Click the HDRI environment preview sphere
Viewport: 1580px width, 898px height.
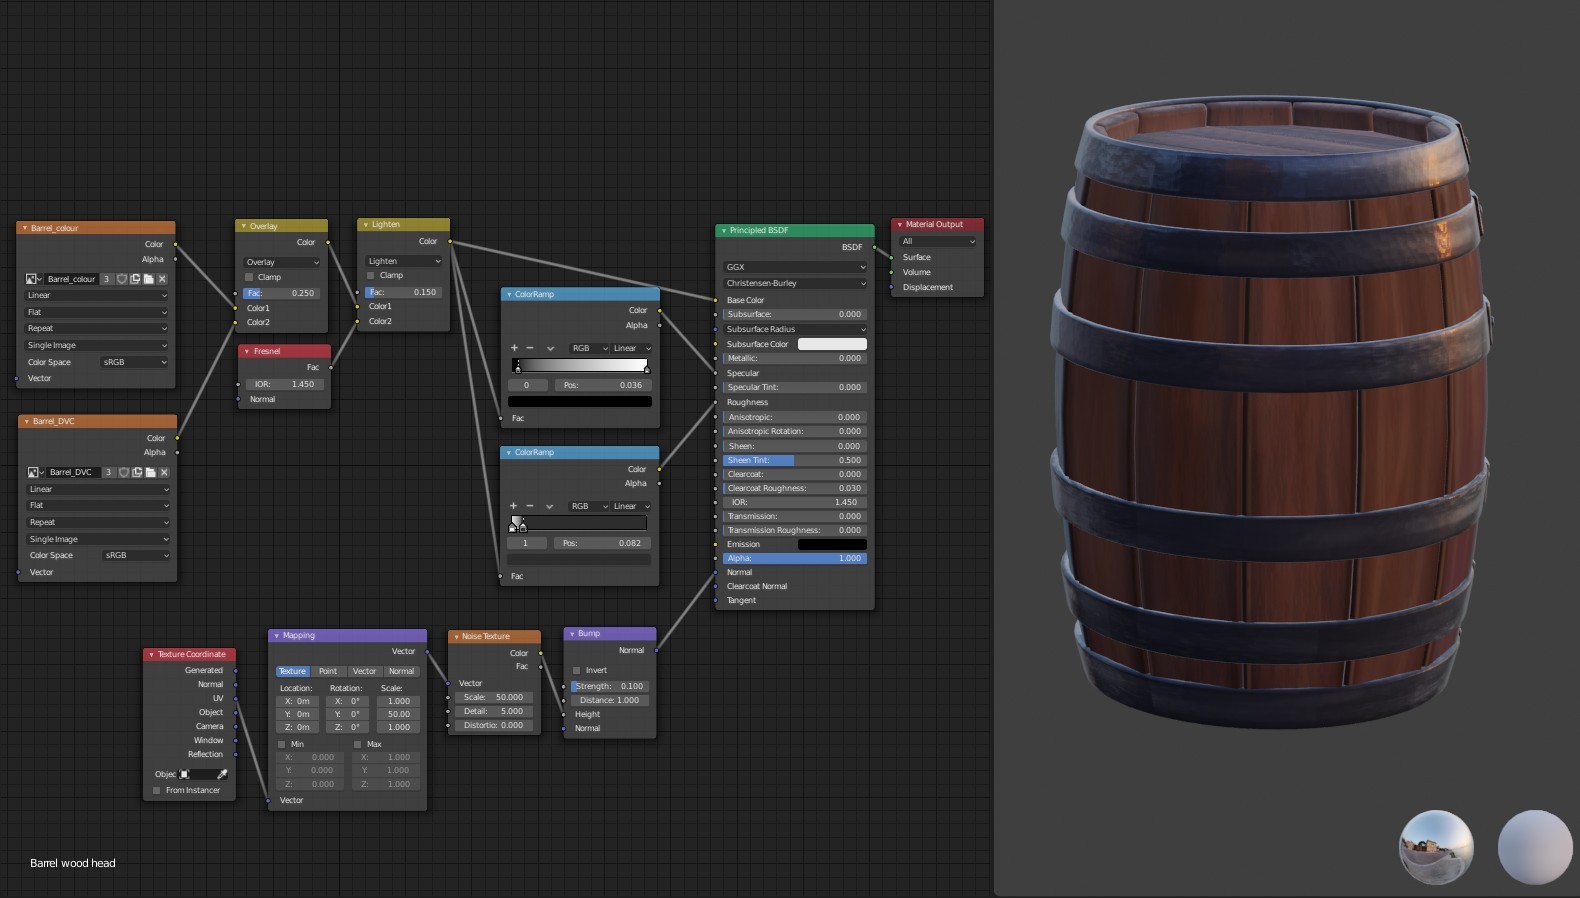pos(1435,847)
